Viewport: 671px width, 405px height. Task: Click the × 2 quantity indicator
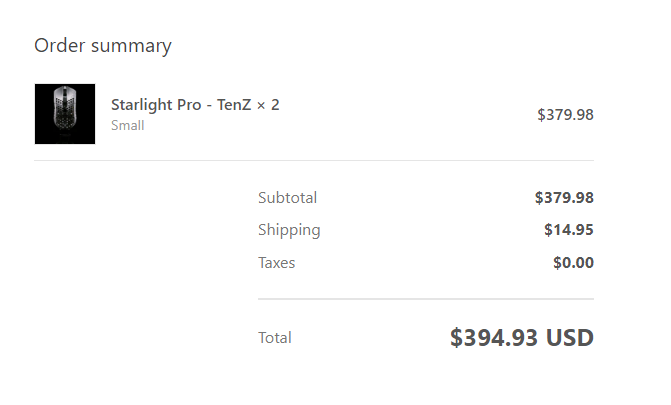268,105
